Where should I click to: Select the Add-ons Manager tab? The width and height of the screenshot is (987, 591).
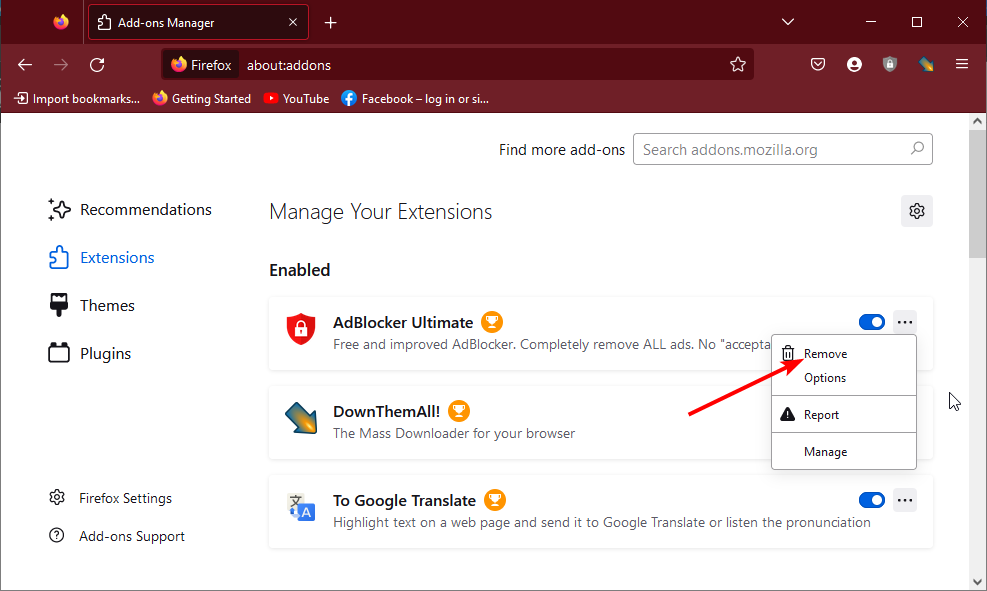click(198, 22)
